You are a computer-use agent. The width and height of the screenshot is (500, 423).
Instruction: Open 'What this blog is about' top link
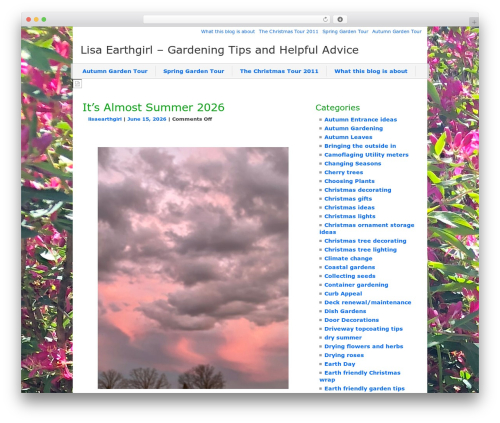(x=228, y=31)
